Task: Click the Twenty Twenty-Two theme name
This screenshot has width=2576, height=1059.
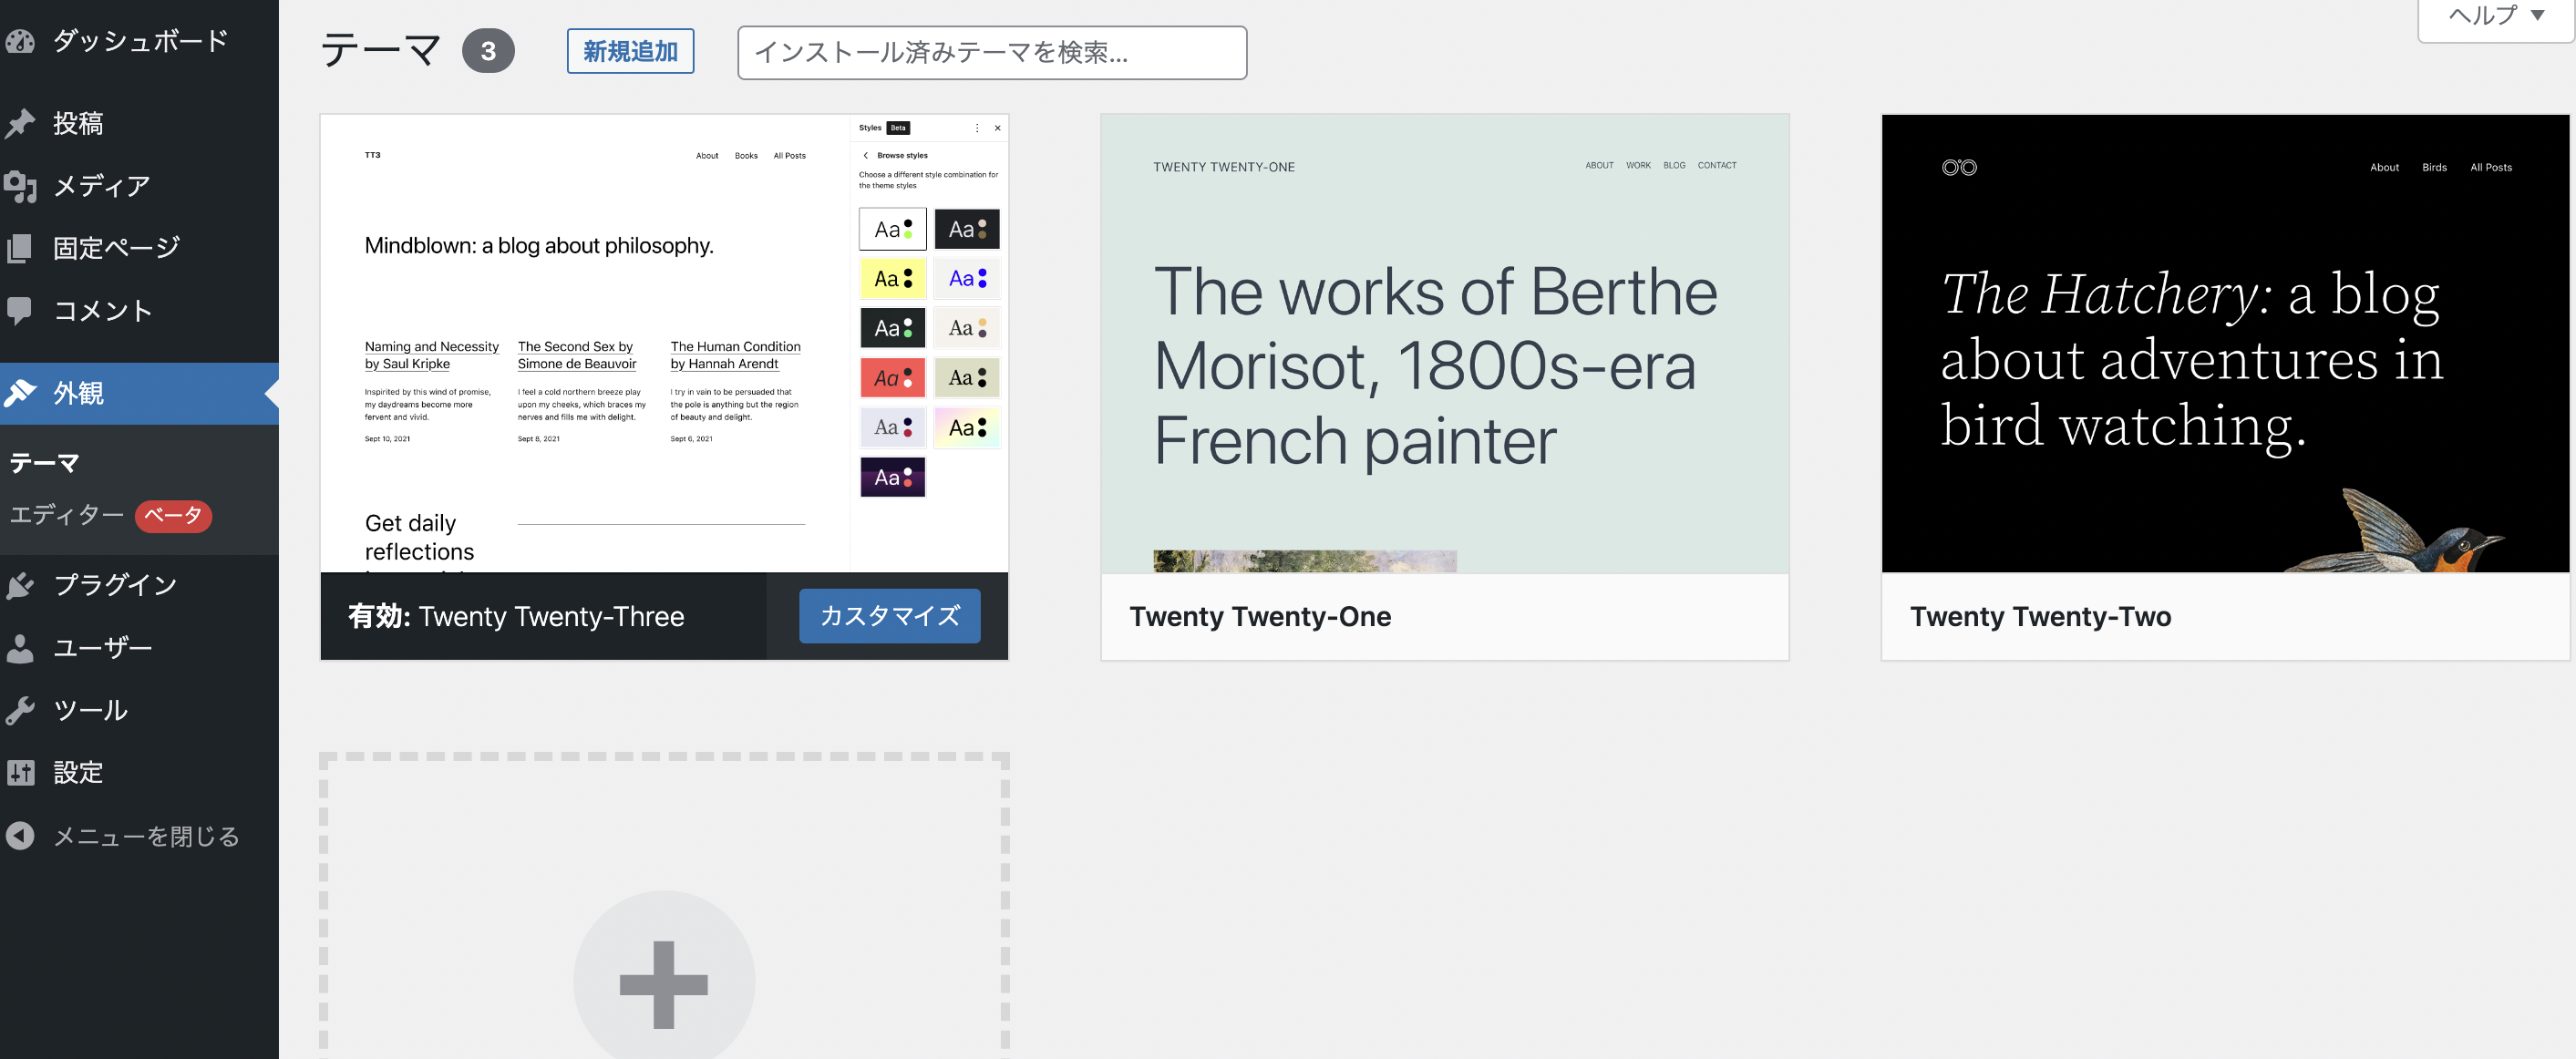Action: (x=2040, y=616)
